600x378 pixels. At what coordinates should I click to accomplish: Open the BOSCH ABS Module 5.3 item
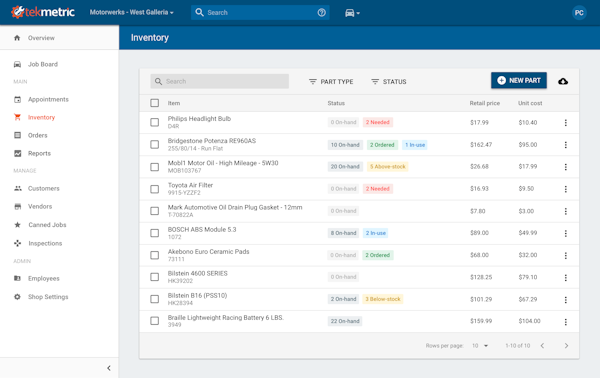pyautogui.click(x=202, y=230)
